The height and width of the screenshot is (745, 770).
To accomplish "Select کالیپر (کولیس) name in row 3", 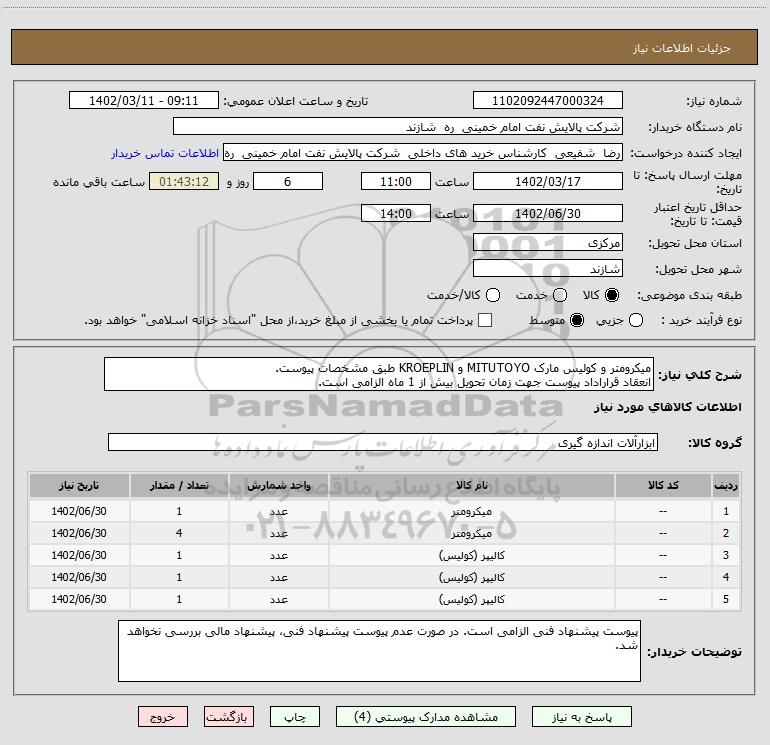I will 471,555.
